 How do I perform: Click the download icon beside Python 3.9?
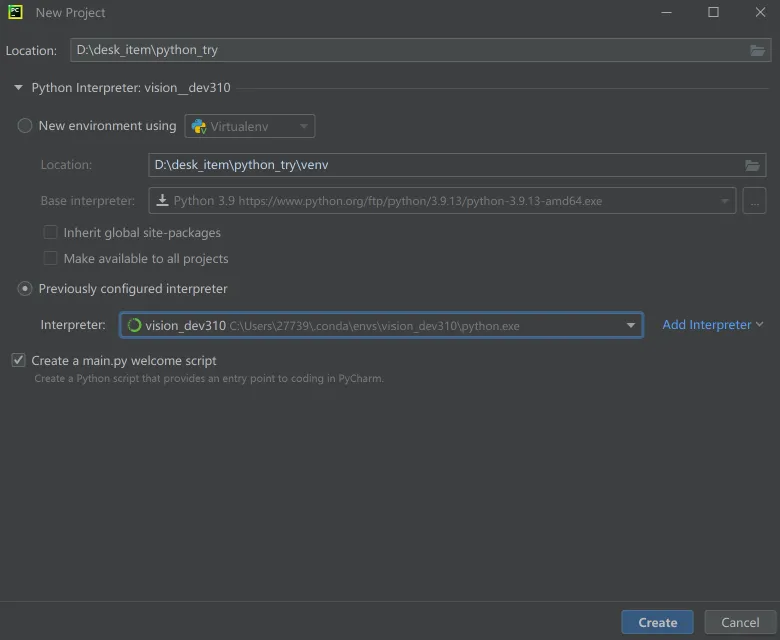coord(162,200)
